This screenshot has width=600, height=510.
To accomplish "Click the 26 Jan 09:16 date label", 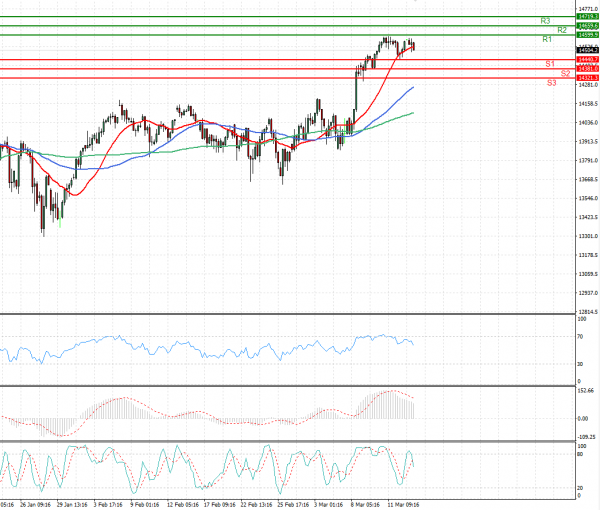I will pyautogui.click(x=35, y=505).
